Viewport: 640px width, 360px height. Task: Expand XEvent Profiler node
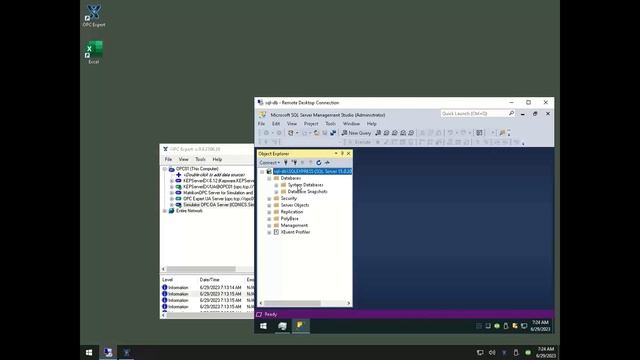pyautogui.click(x=269, y=232)
